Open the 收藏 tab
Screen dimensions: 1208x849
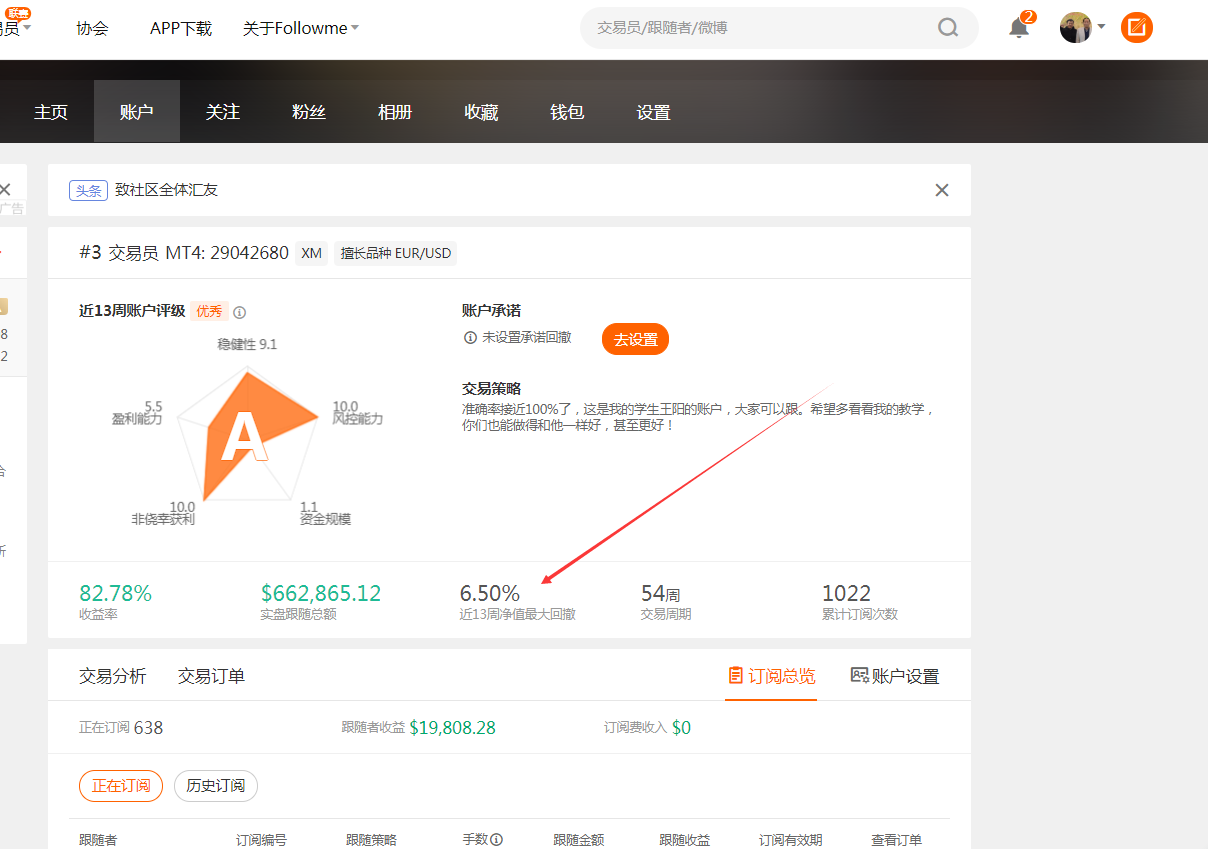481,112
